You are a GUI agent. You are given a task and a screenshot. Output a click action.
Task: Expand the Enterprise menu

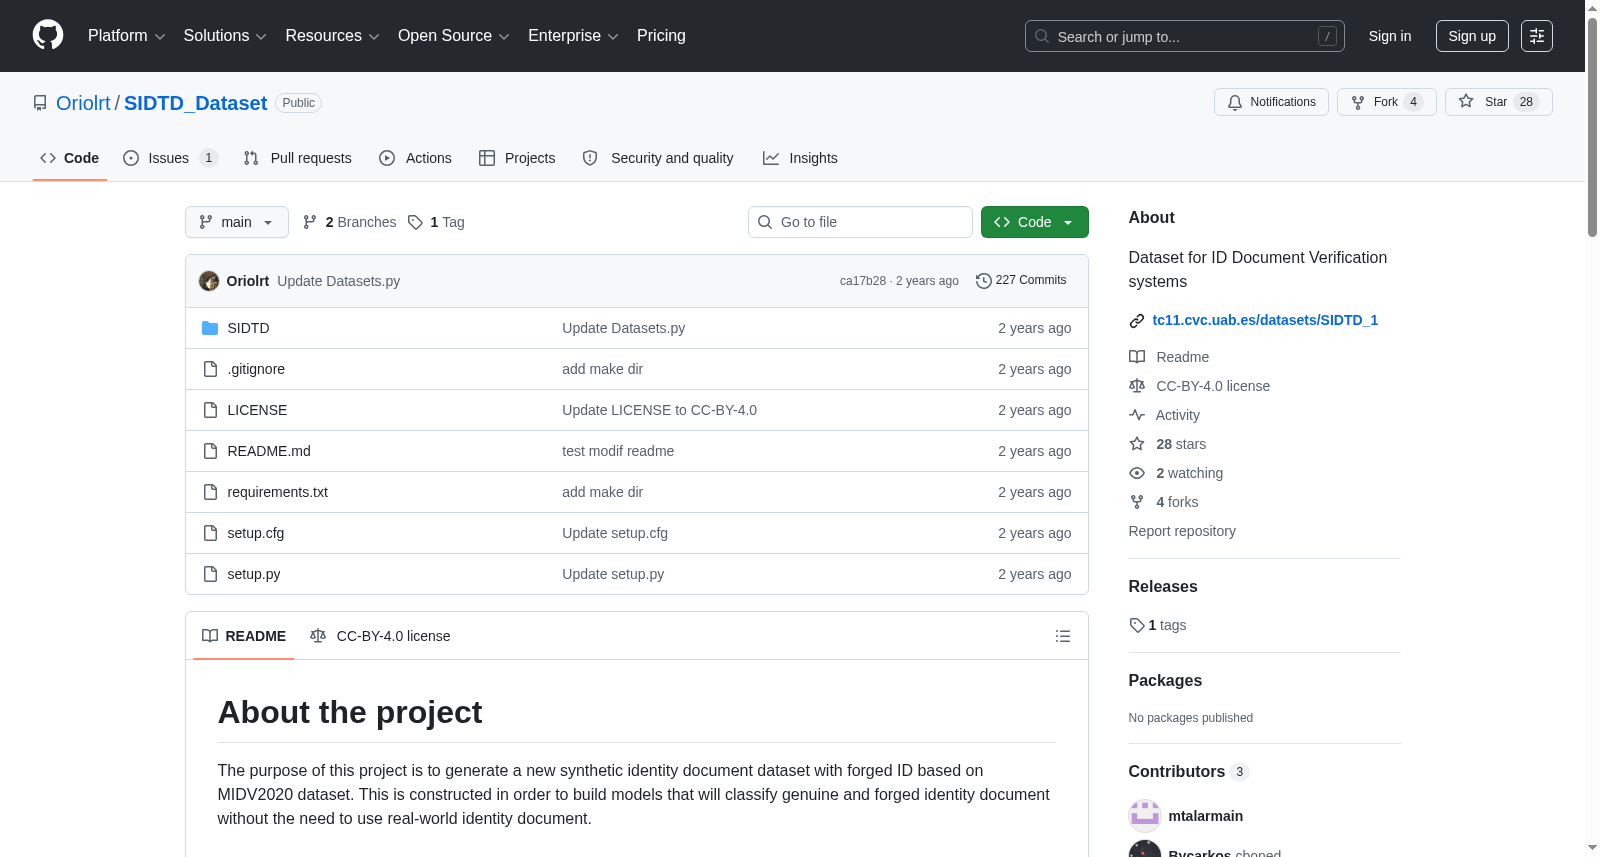click(x=573, y=36)
